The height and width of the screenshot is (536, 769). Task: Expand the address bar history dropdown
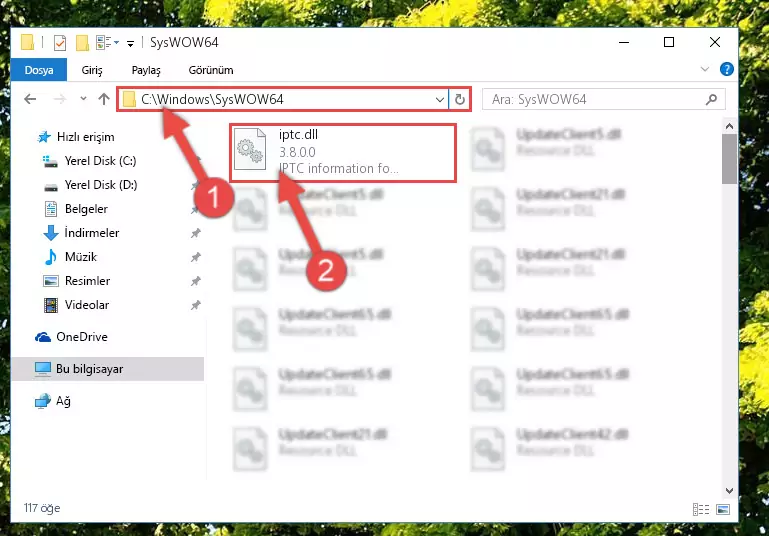click(x=440, y=100)
